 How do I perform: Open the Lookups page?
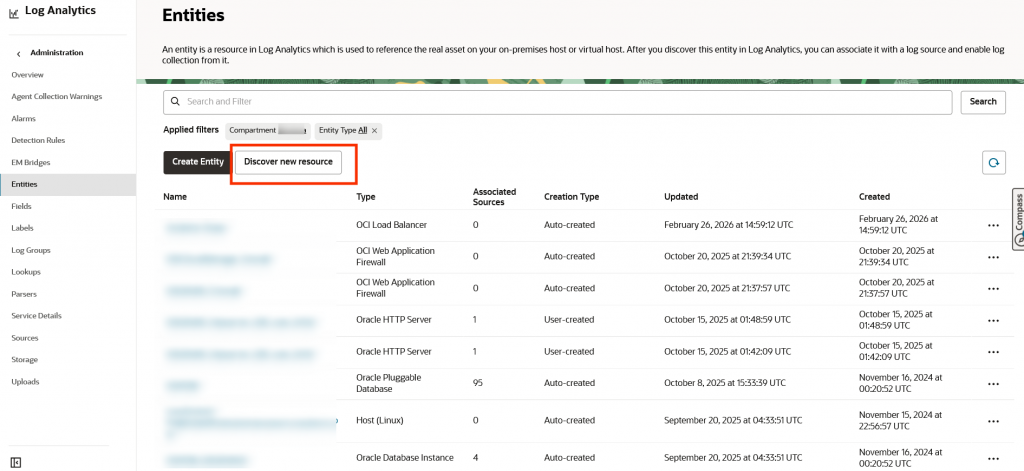25,272
